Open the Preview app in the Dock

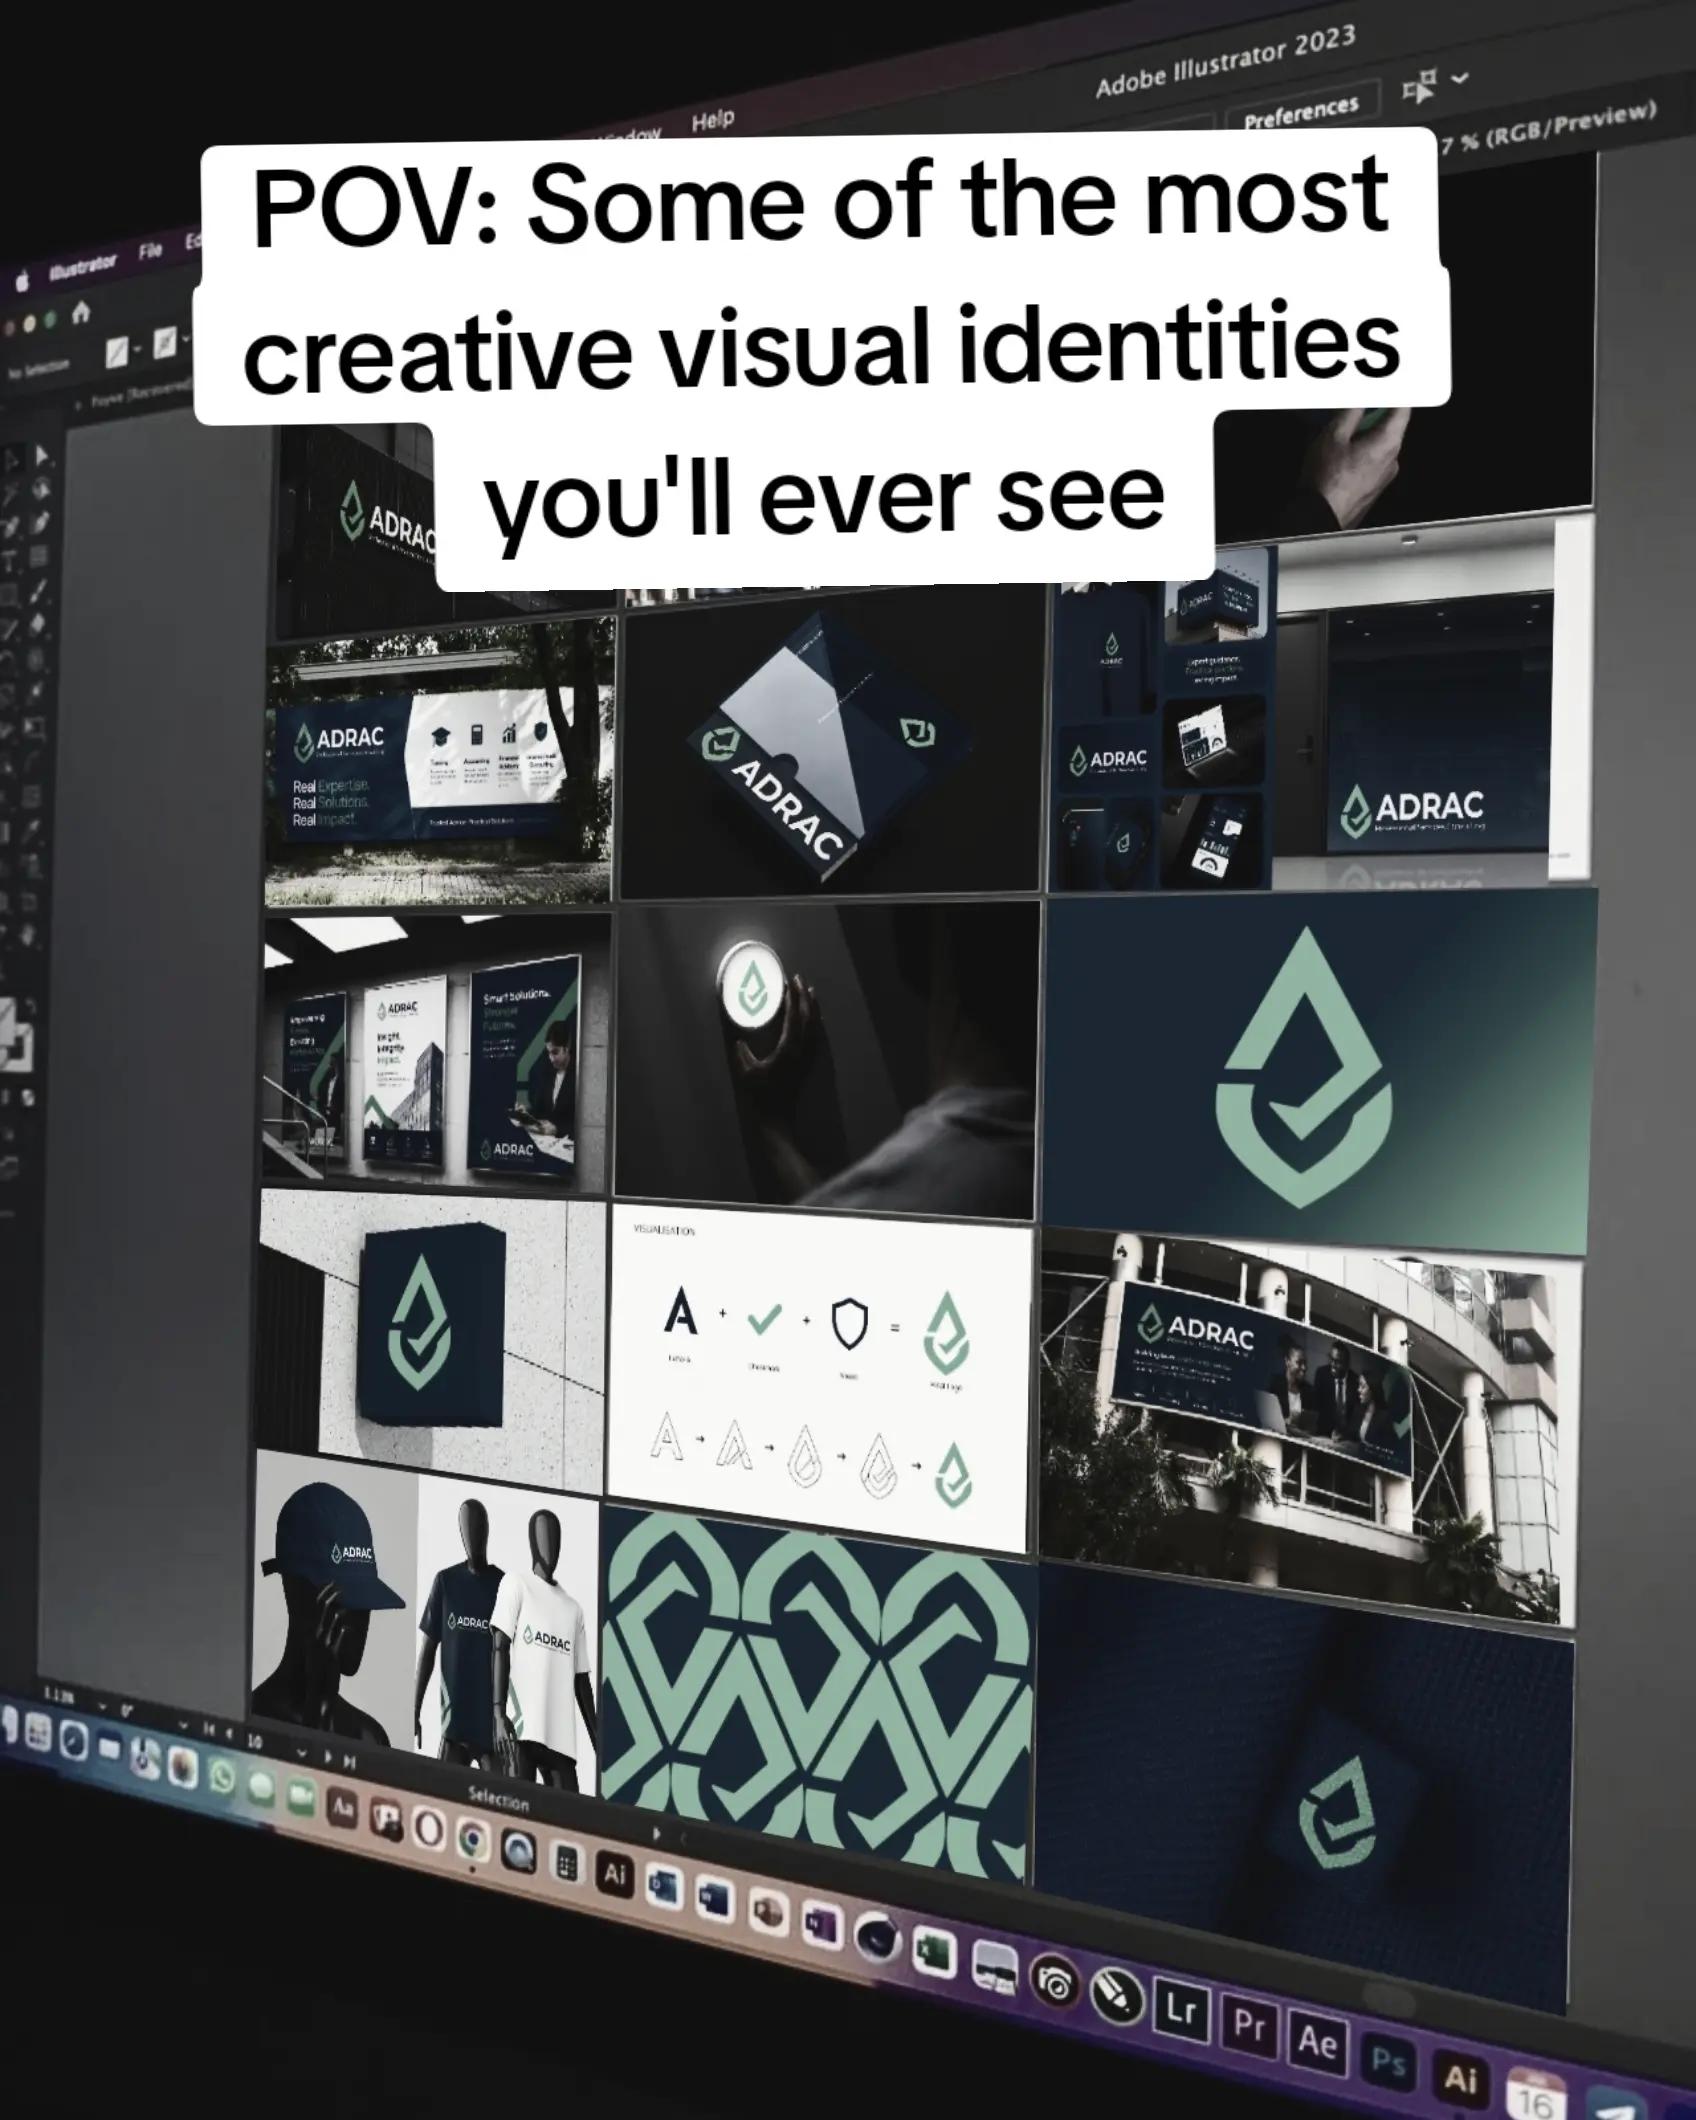coord(995,1969)
